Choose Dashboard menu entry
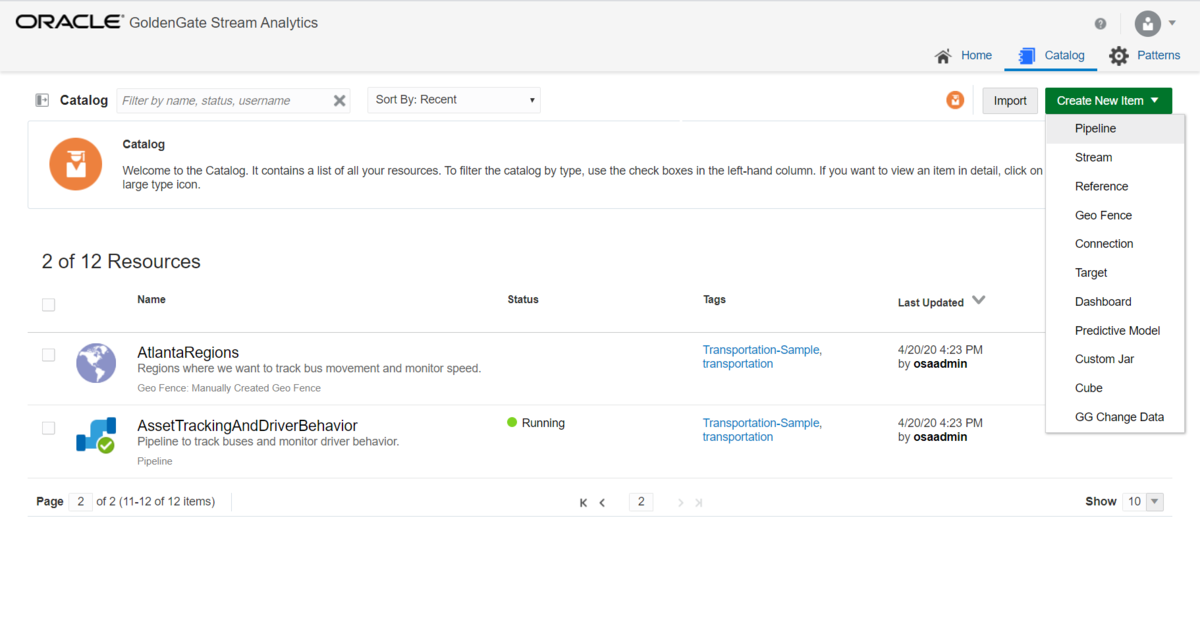 [x=1115, y=302]
